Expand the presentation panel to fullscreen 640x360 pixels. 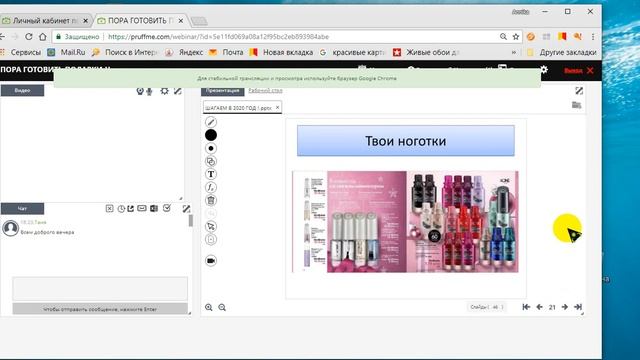pyautogui.click(x=579, y=91)
